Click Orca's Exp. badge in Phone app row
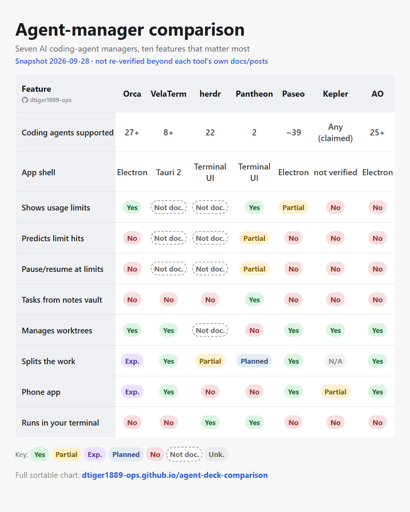 [x=132, y=392]
